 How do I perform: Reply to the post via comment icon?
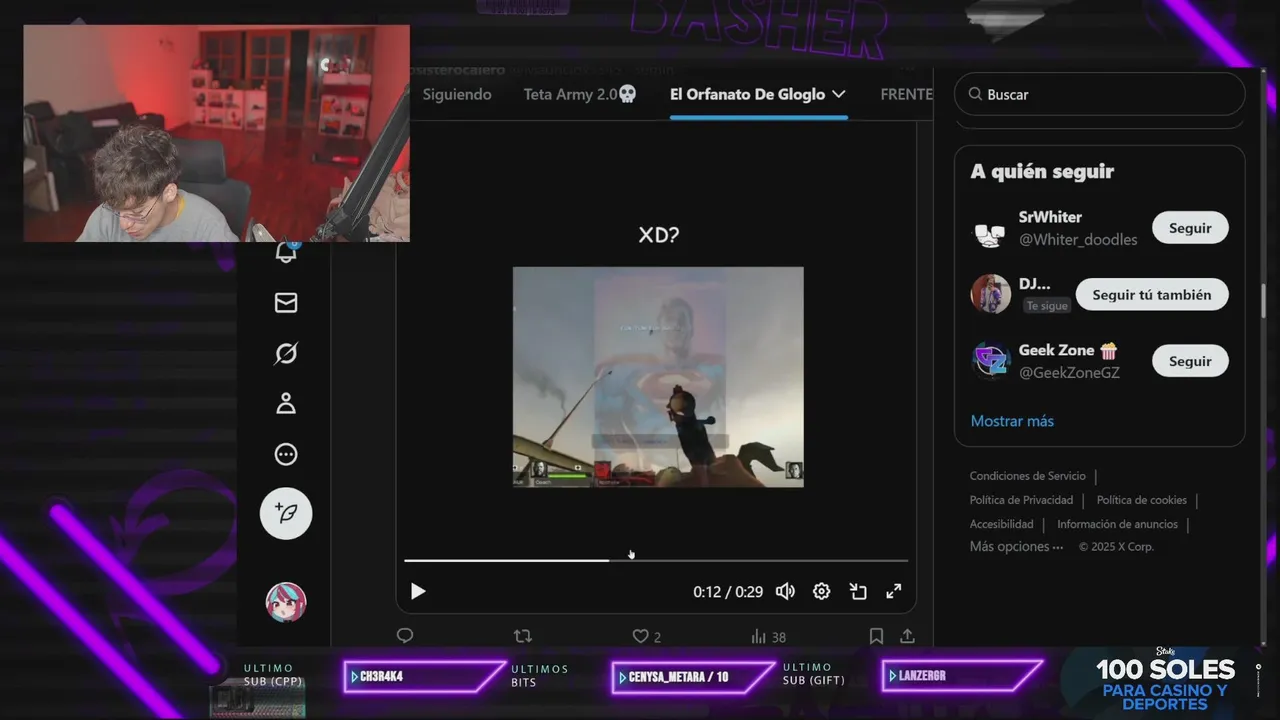click(405, 636)
